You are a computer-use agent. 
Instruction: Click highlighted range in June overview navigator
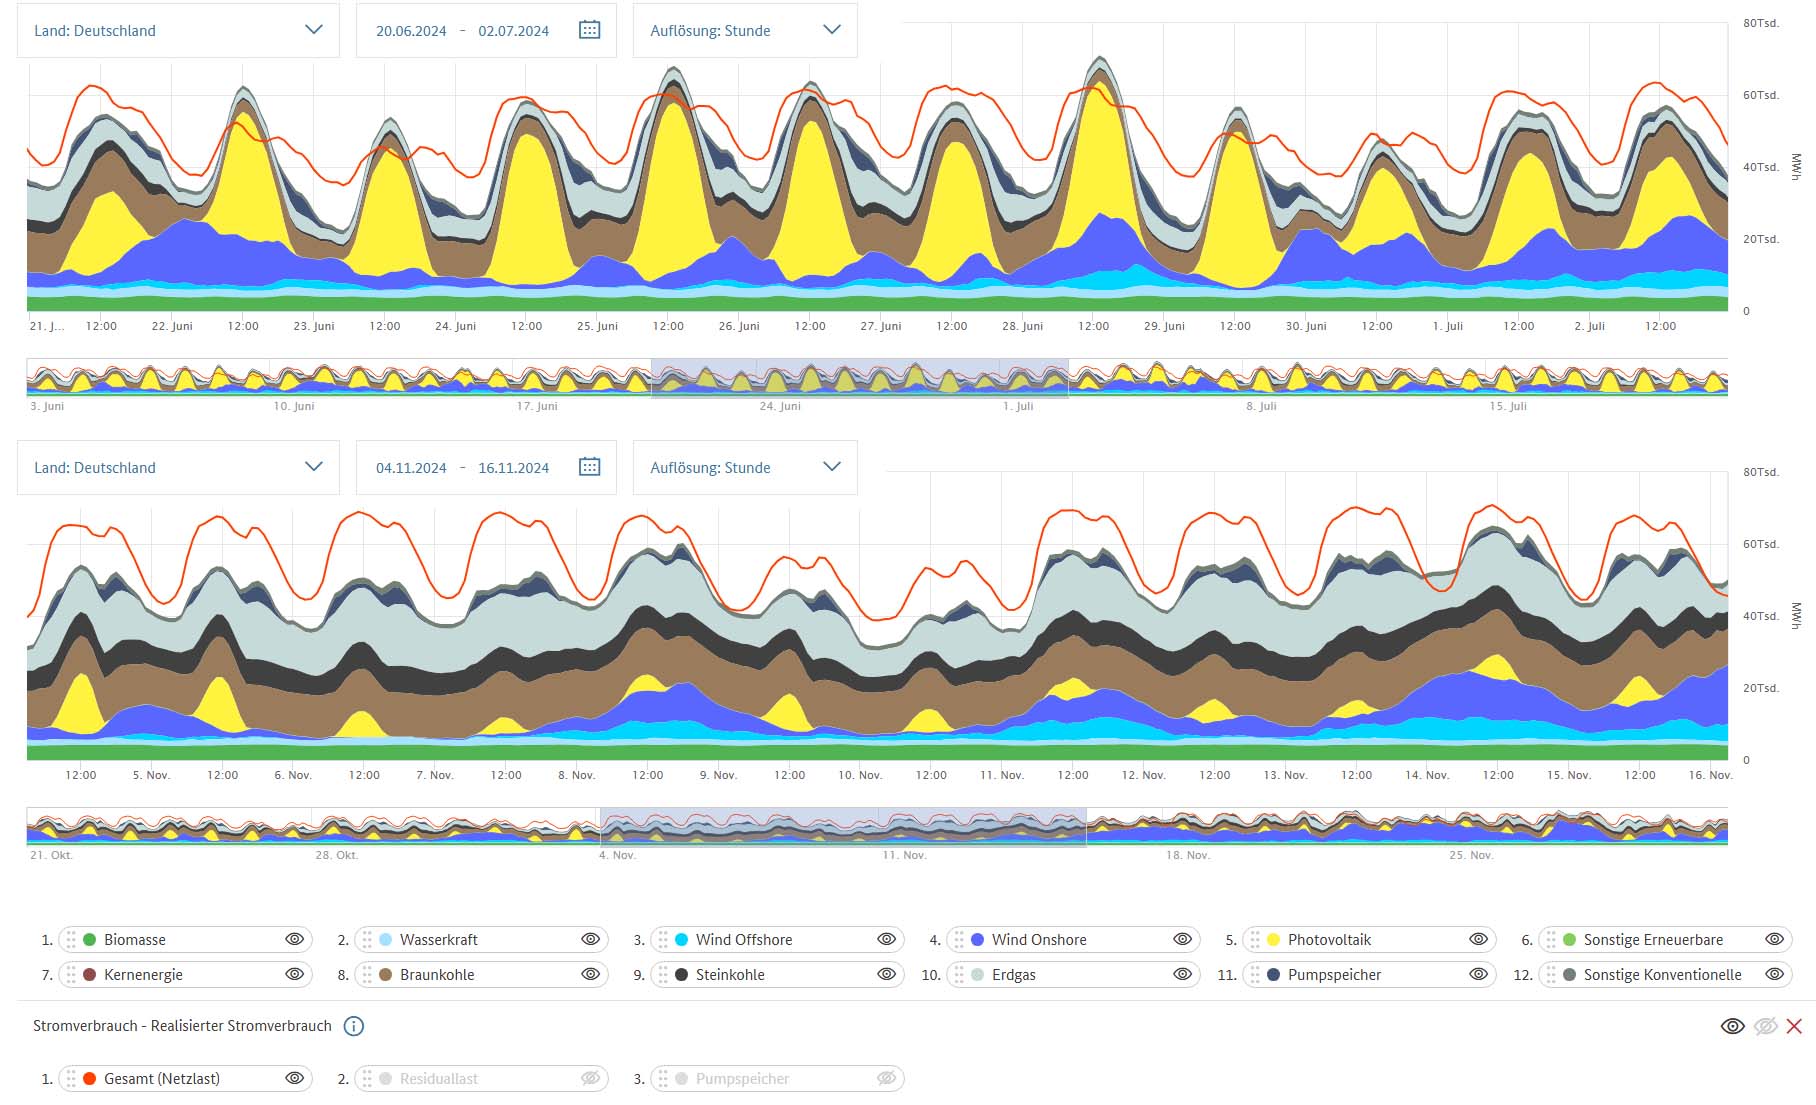[859, 379]
